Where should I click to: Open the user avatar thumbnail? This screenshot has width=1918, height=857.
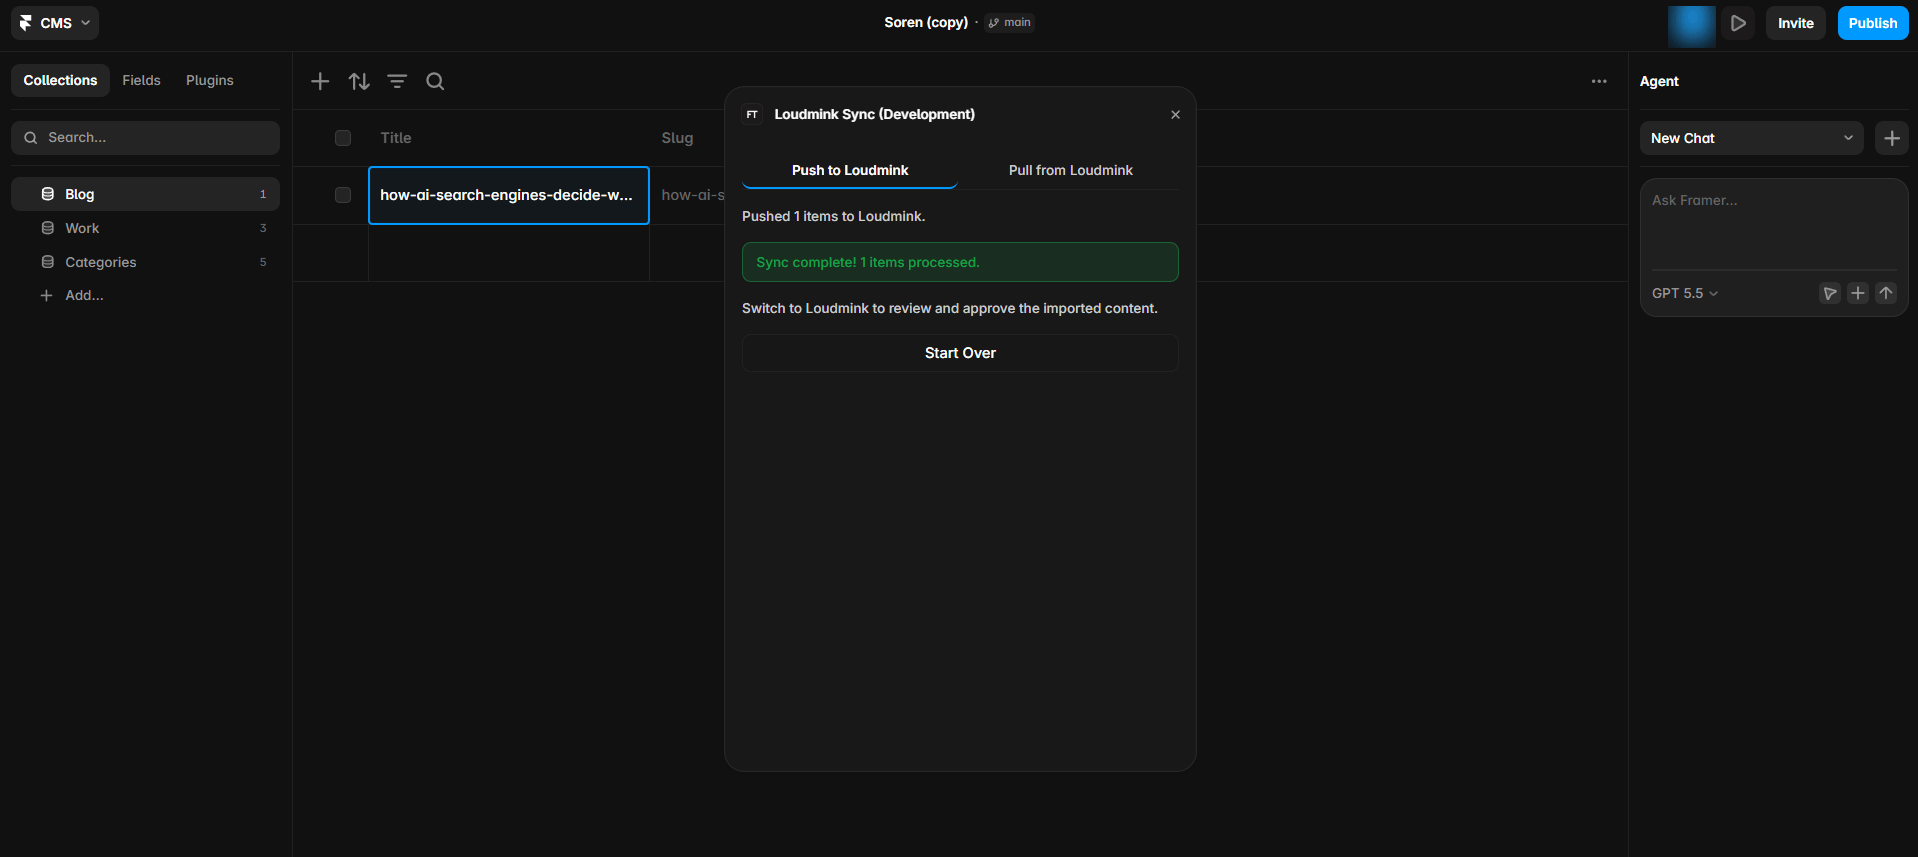[x=1691, y=26]
